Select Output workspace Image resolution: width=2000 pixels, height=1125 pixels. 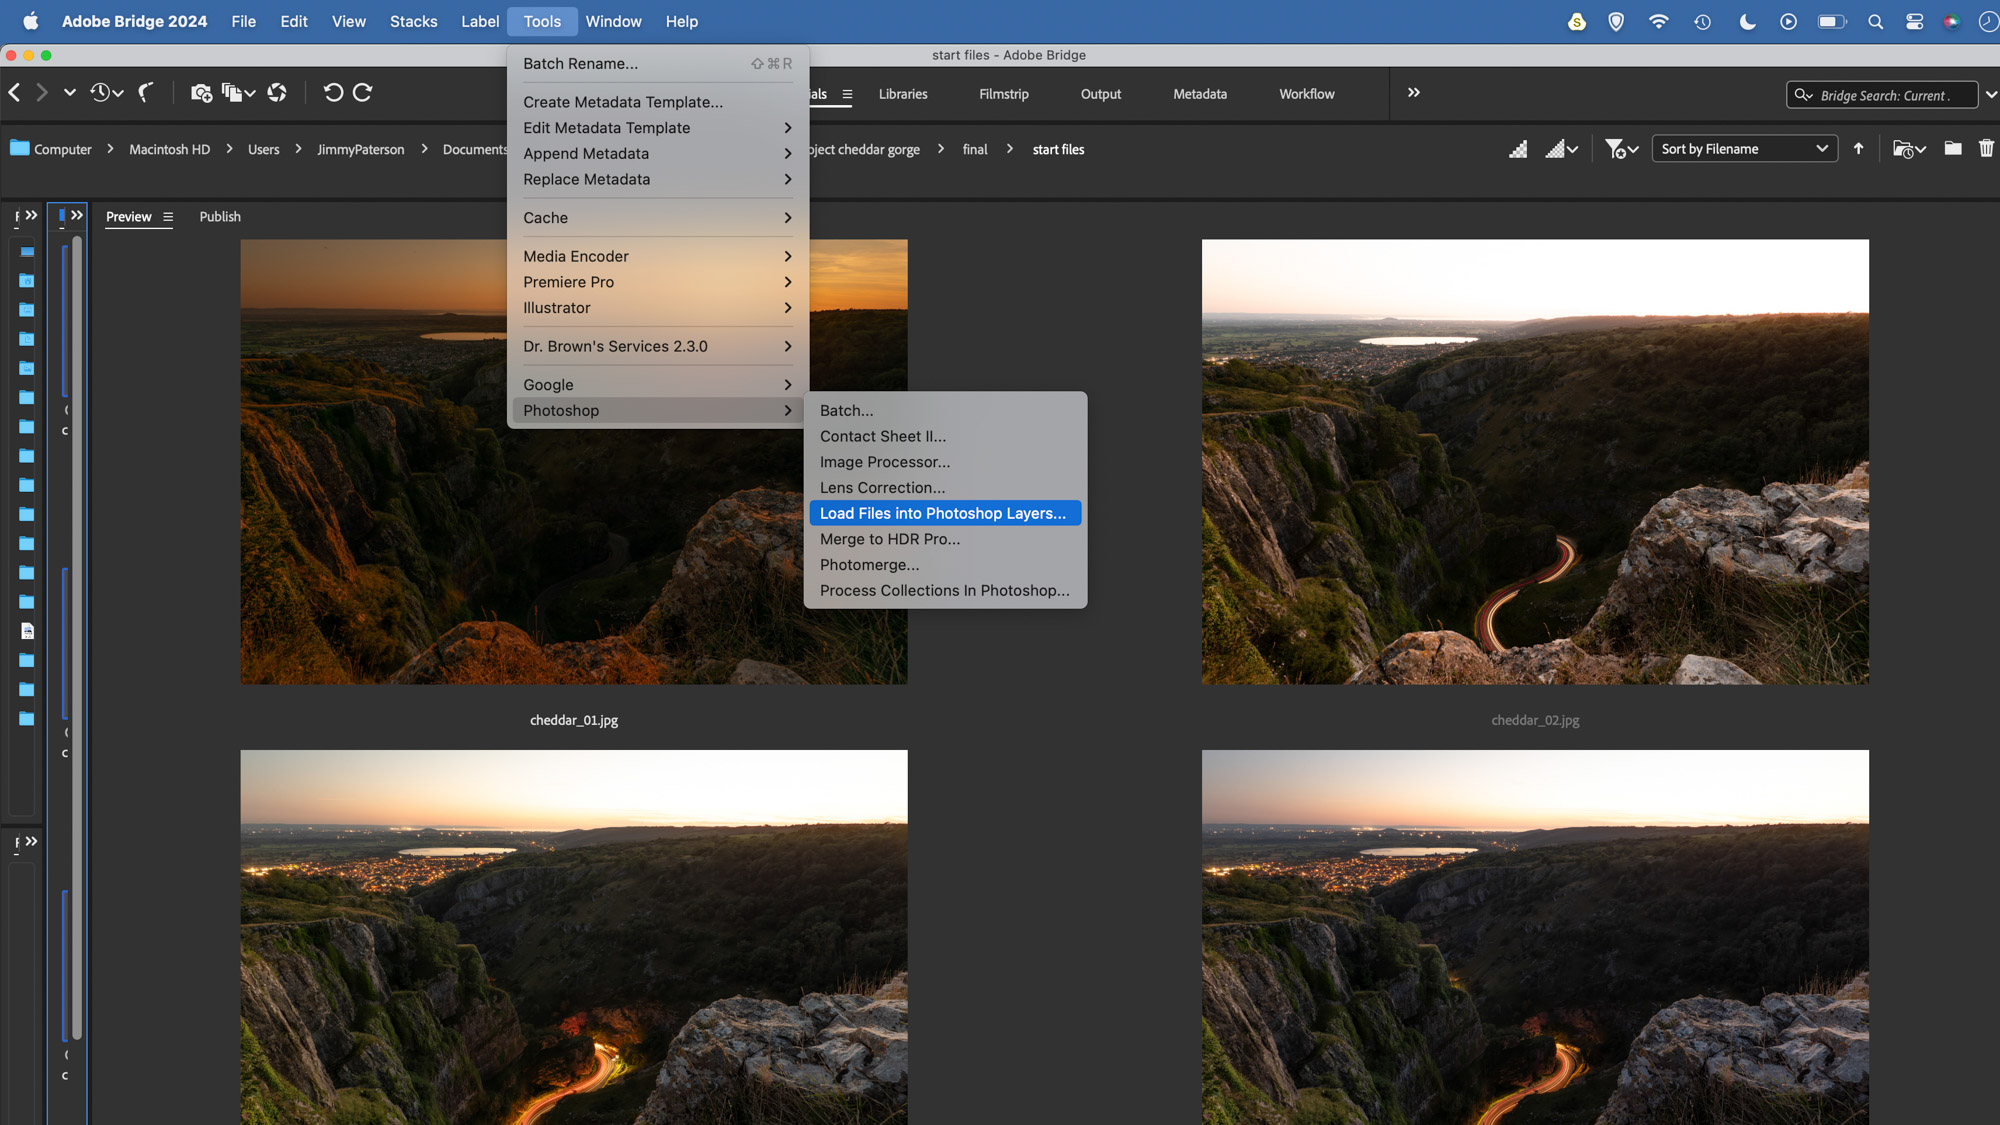click(x=1101, y=94)
